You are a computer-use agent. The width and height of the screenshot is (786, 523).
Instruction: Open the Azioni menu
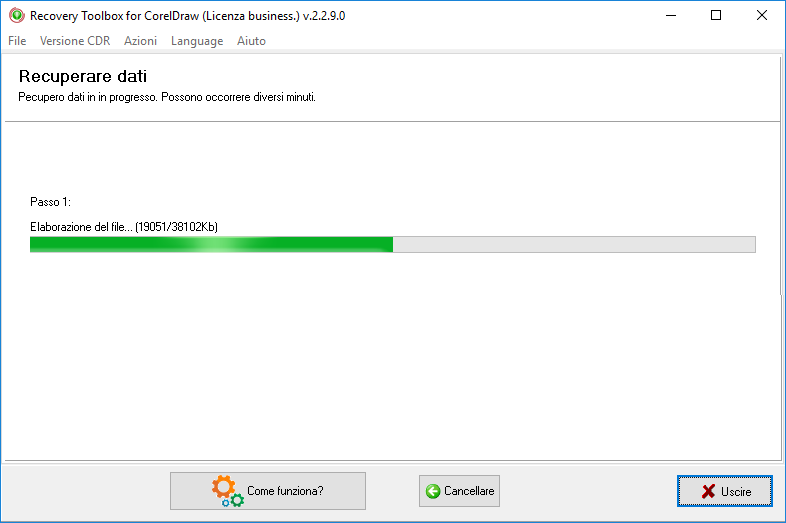140,41
